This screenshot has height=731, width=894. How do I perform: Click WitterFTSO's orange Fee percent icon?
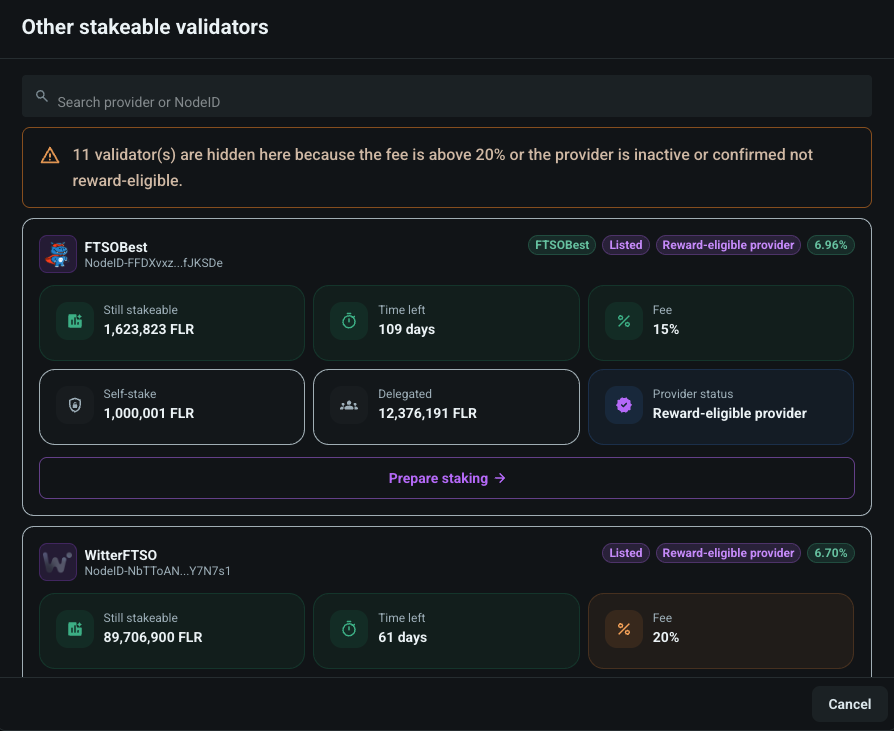[624, 629]
